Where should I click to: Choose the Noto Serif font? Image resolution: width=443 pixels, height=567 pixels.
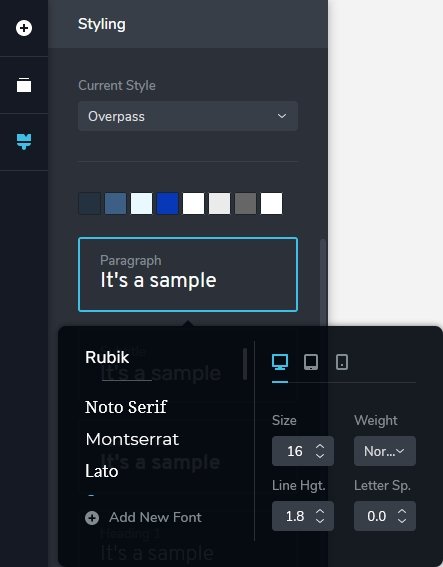[126, 407]
